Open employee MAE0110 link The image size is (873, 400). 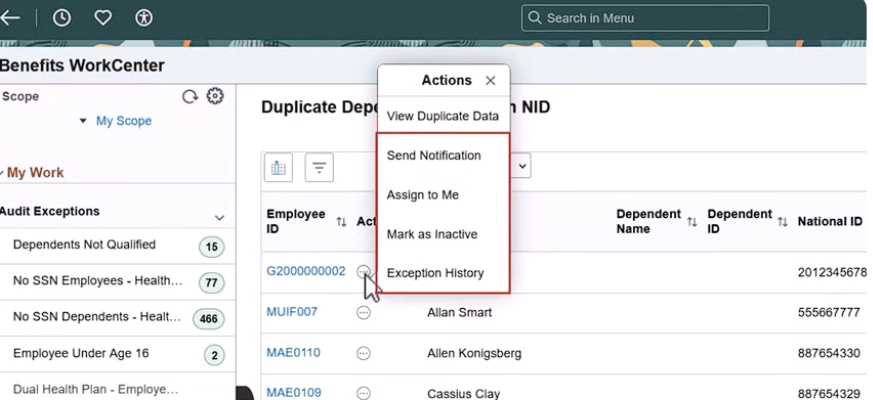[293, 353]
